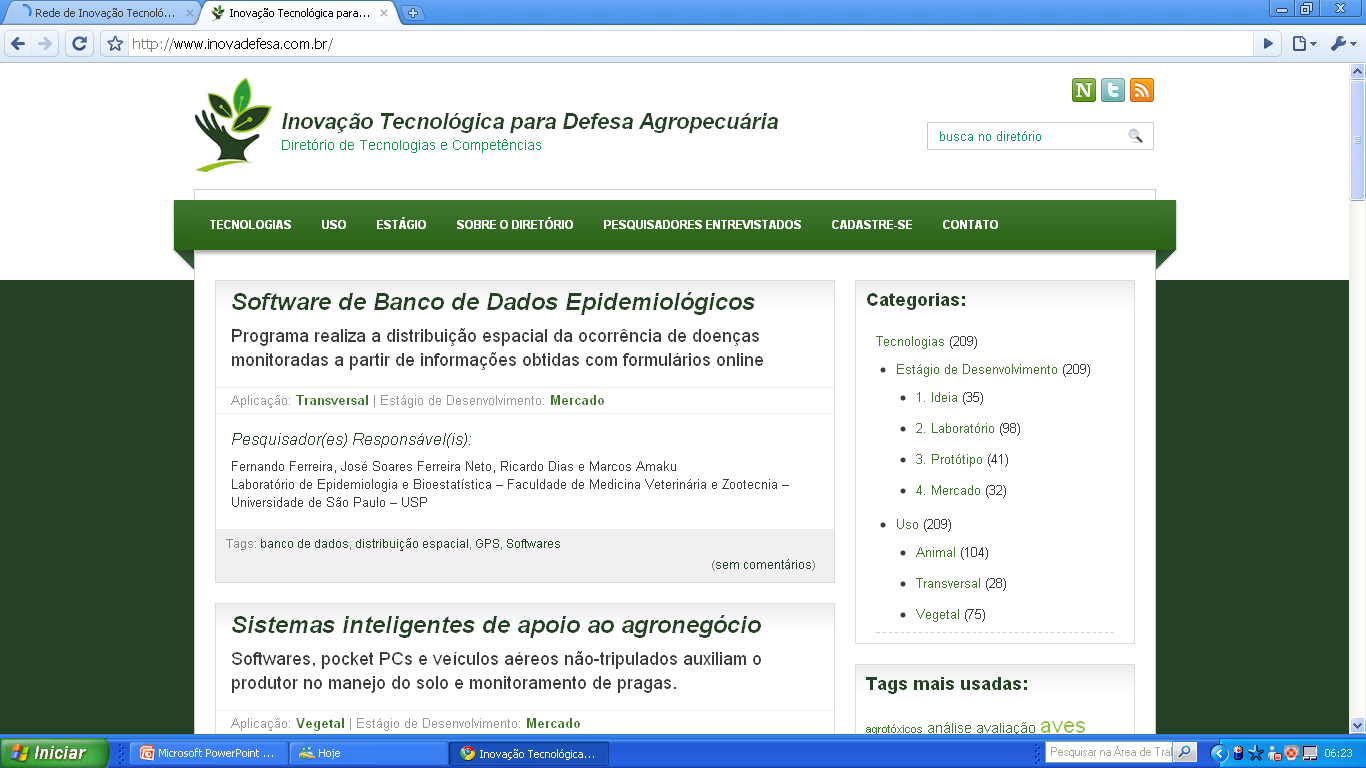
Task: Click the 'avaliação' tag in tag cloud
Action: click(1006, 728)
